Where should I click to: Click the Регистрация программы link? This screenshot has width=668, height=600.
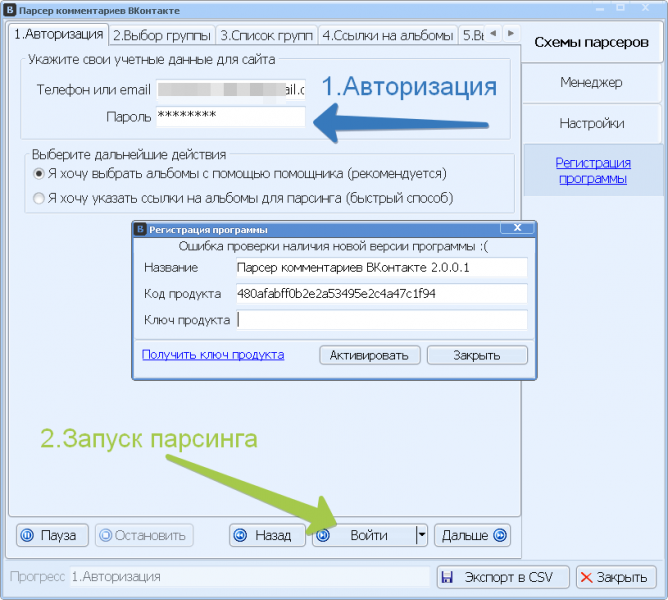pos(593,170)
